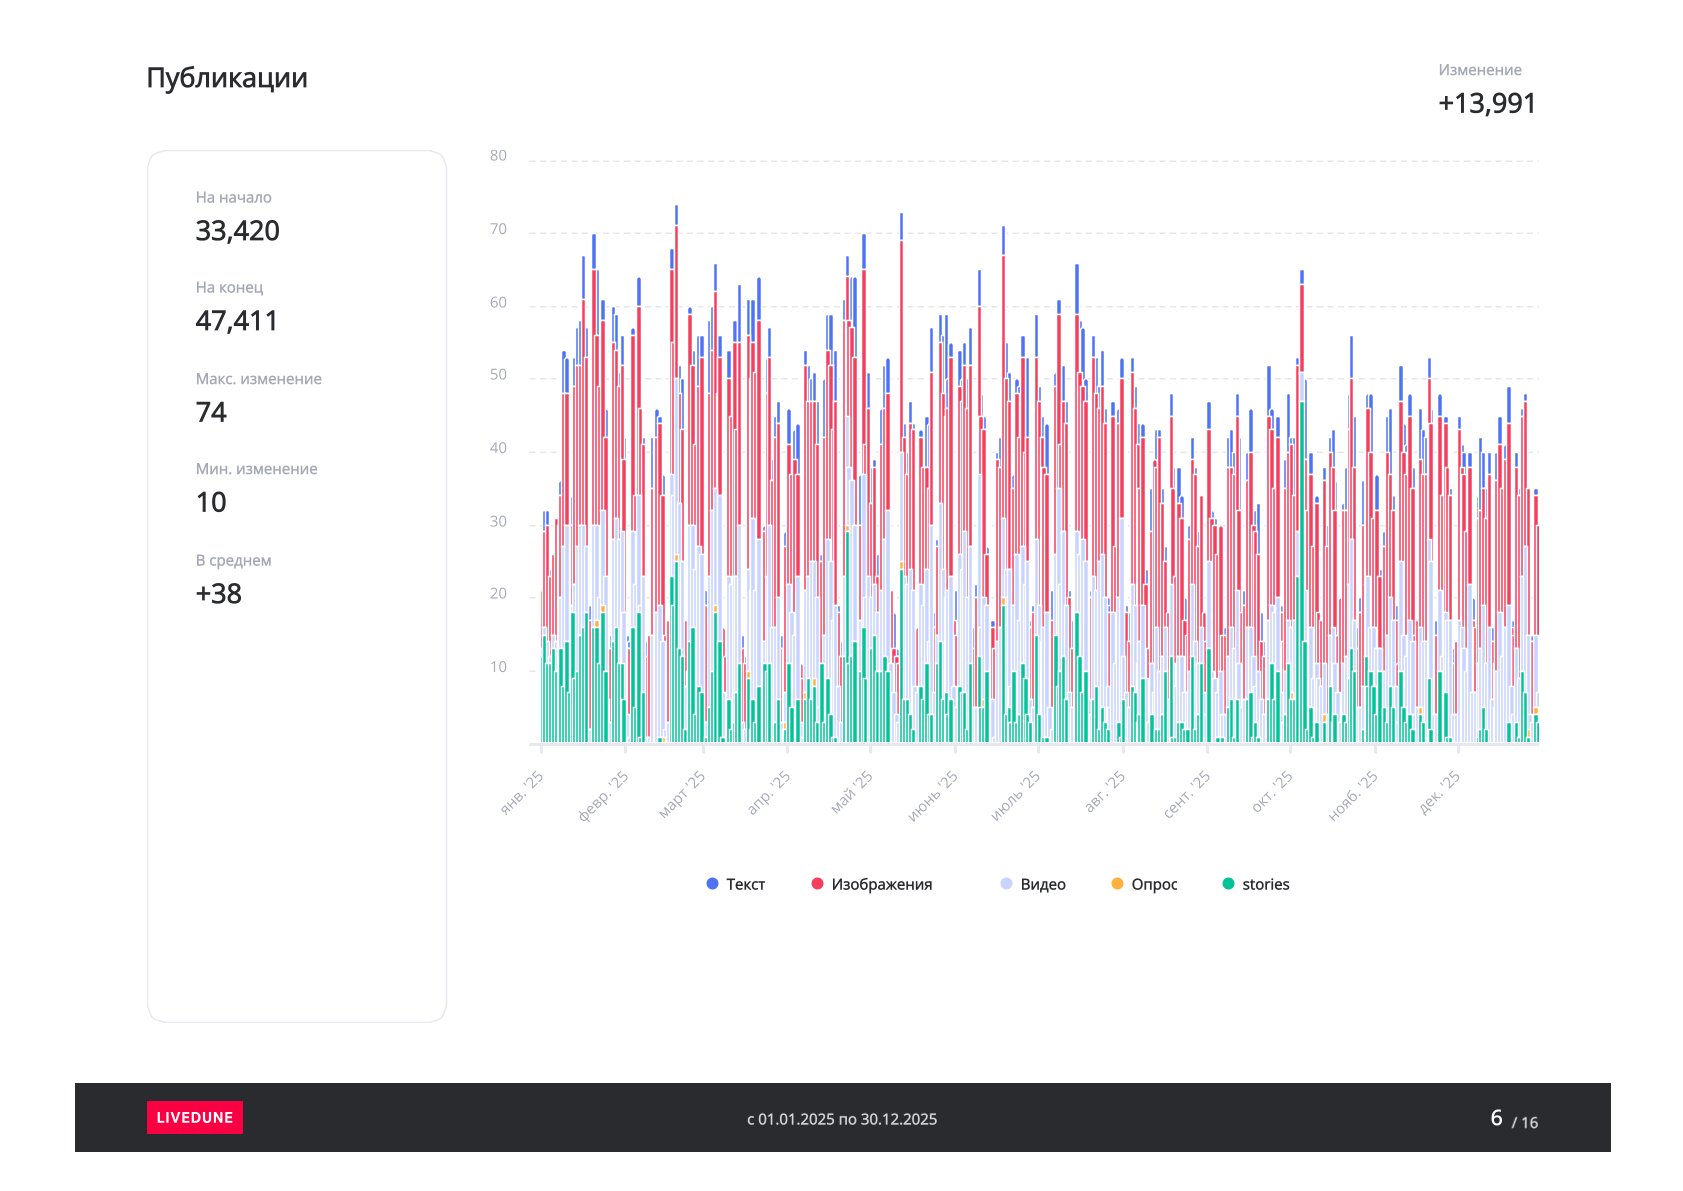Click the 80 label on the vertical axis
The image size is (1683, 1191).
498,156
